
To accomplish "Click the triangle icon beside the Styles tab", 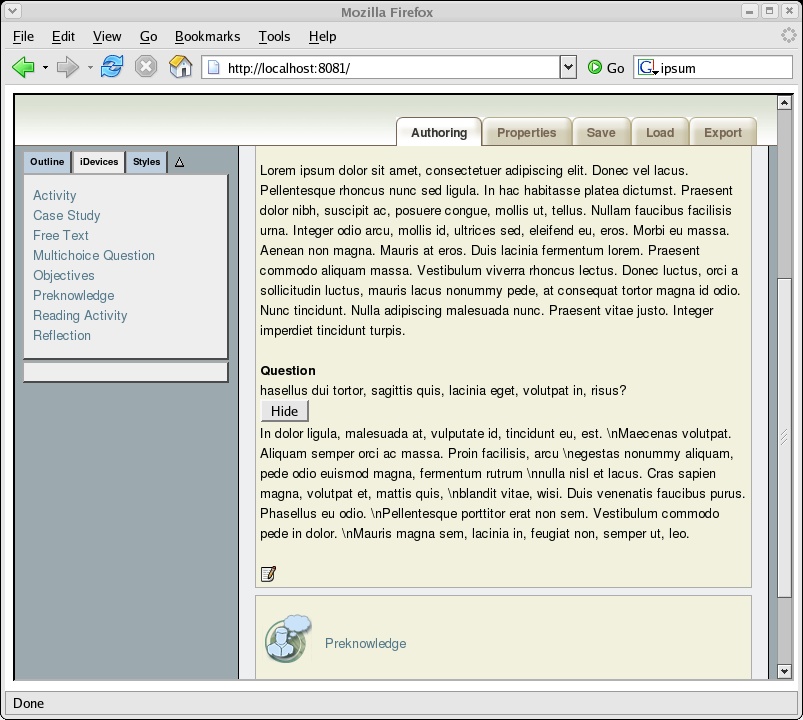I will pos(179,162).
